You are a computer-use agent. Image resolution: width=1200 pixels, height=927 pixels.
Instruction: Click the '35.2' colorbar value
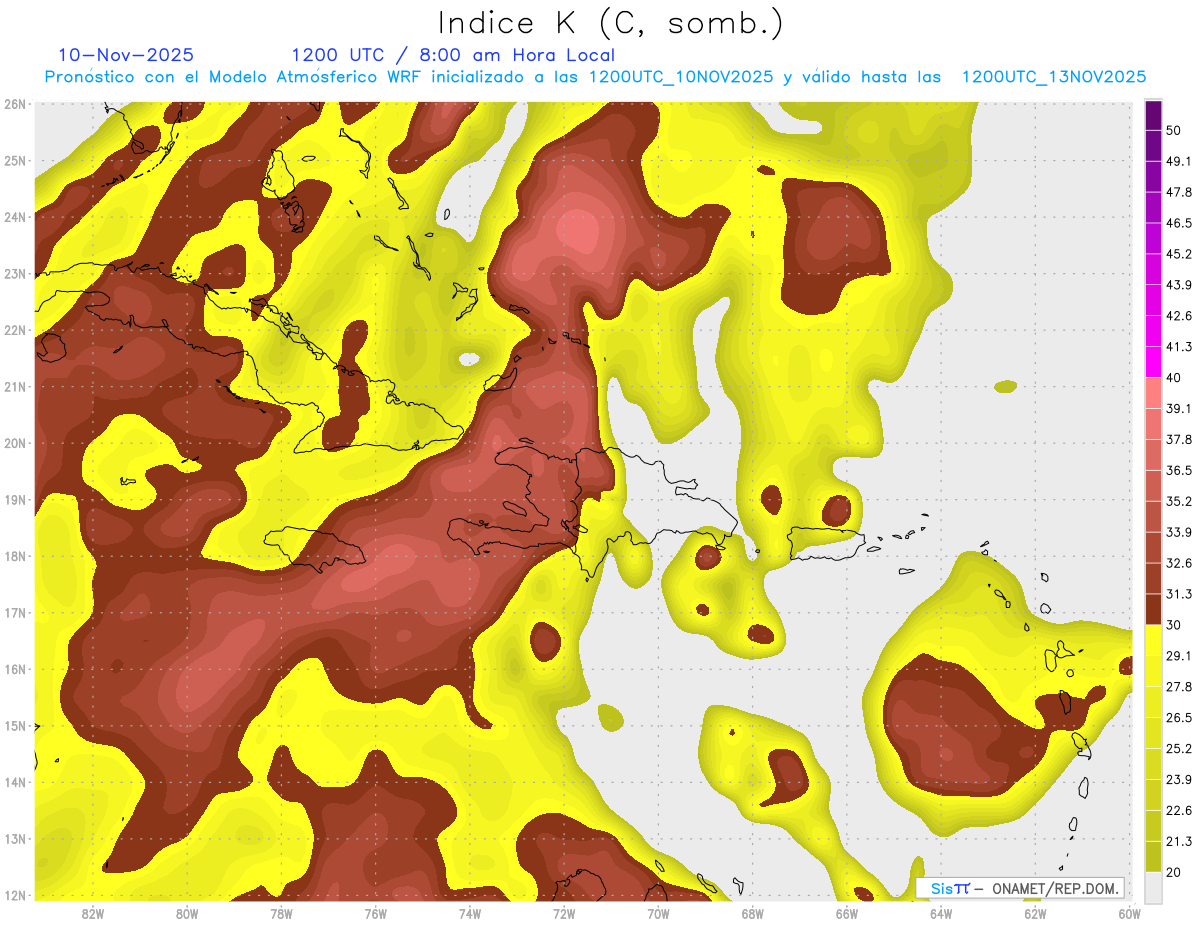point(1179,501)
